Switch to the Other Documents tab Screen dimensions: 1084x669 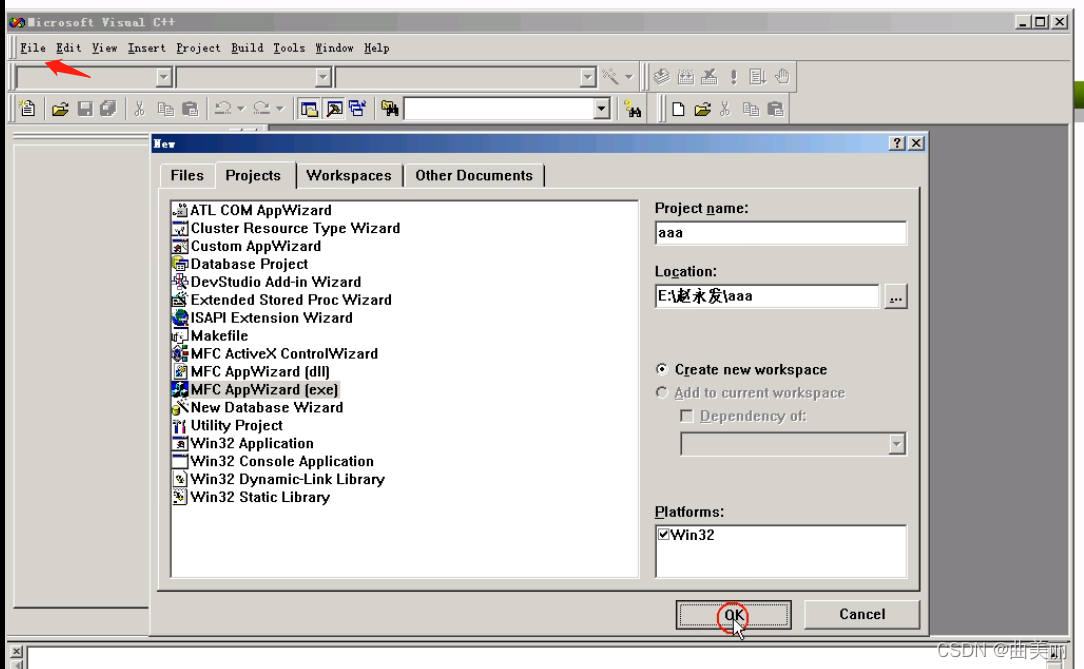474,176
